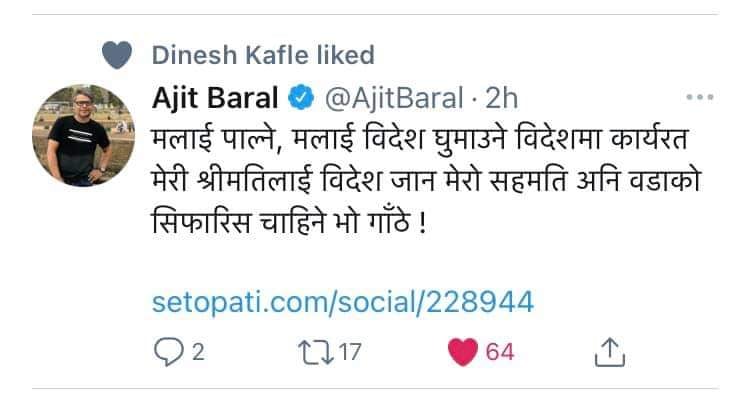Open the share icon for this tweet
Viewport: 750px width, 403px height.
[x=610, y=352]
